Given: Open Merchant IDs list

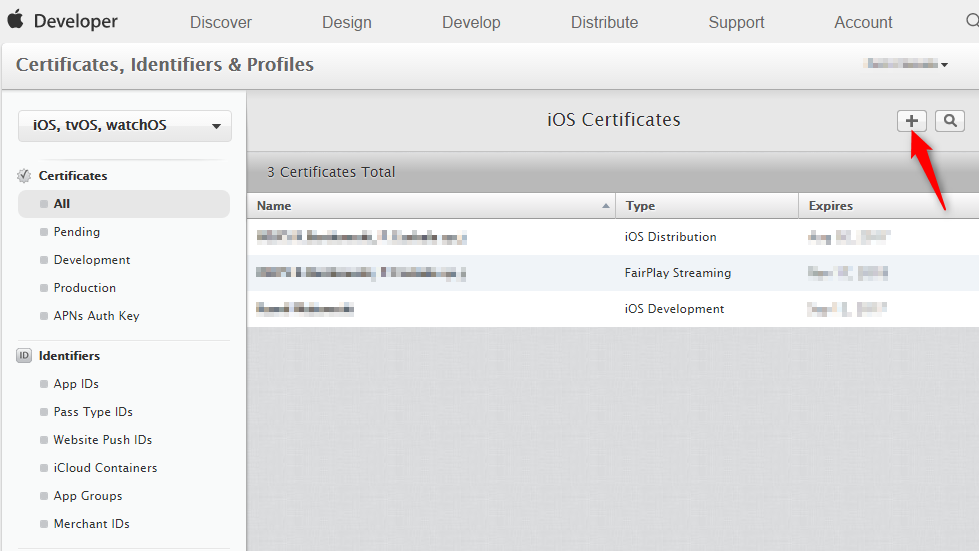Looking at the screenshot, I should 92,524.
